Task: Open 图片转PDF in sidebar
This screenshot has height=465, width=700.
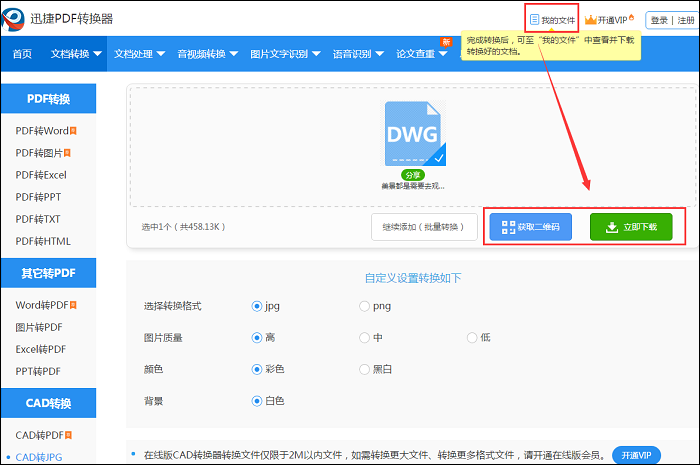Action: 39,327
